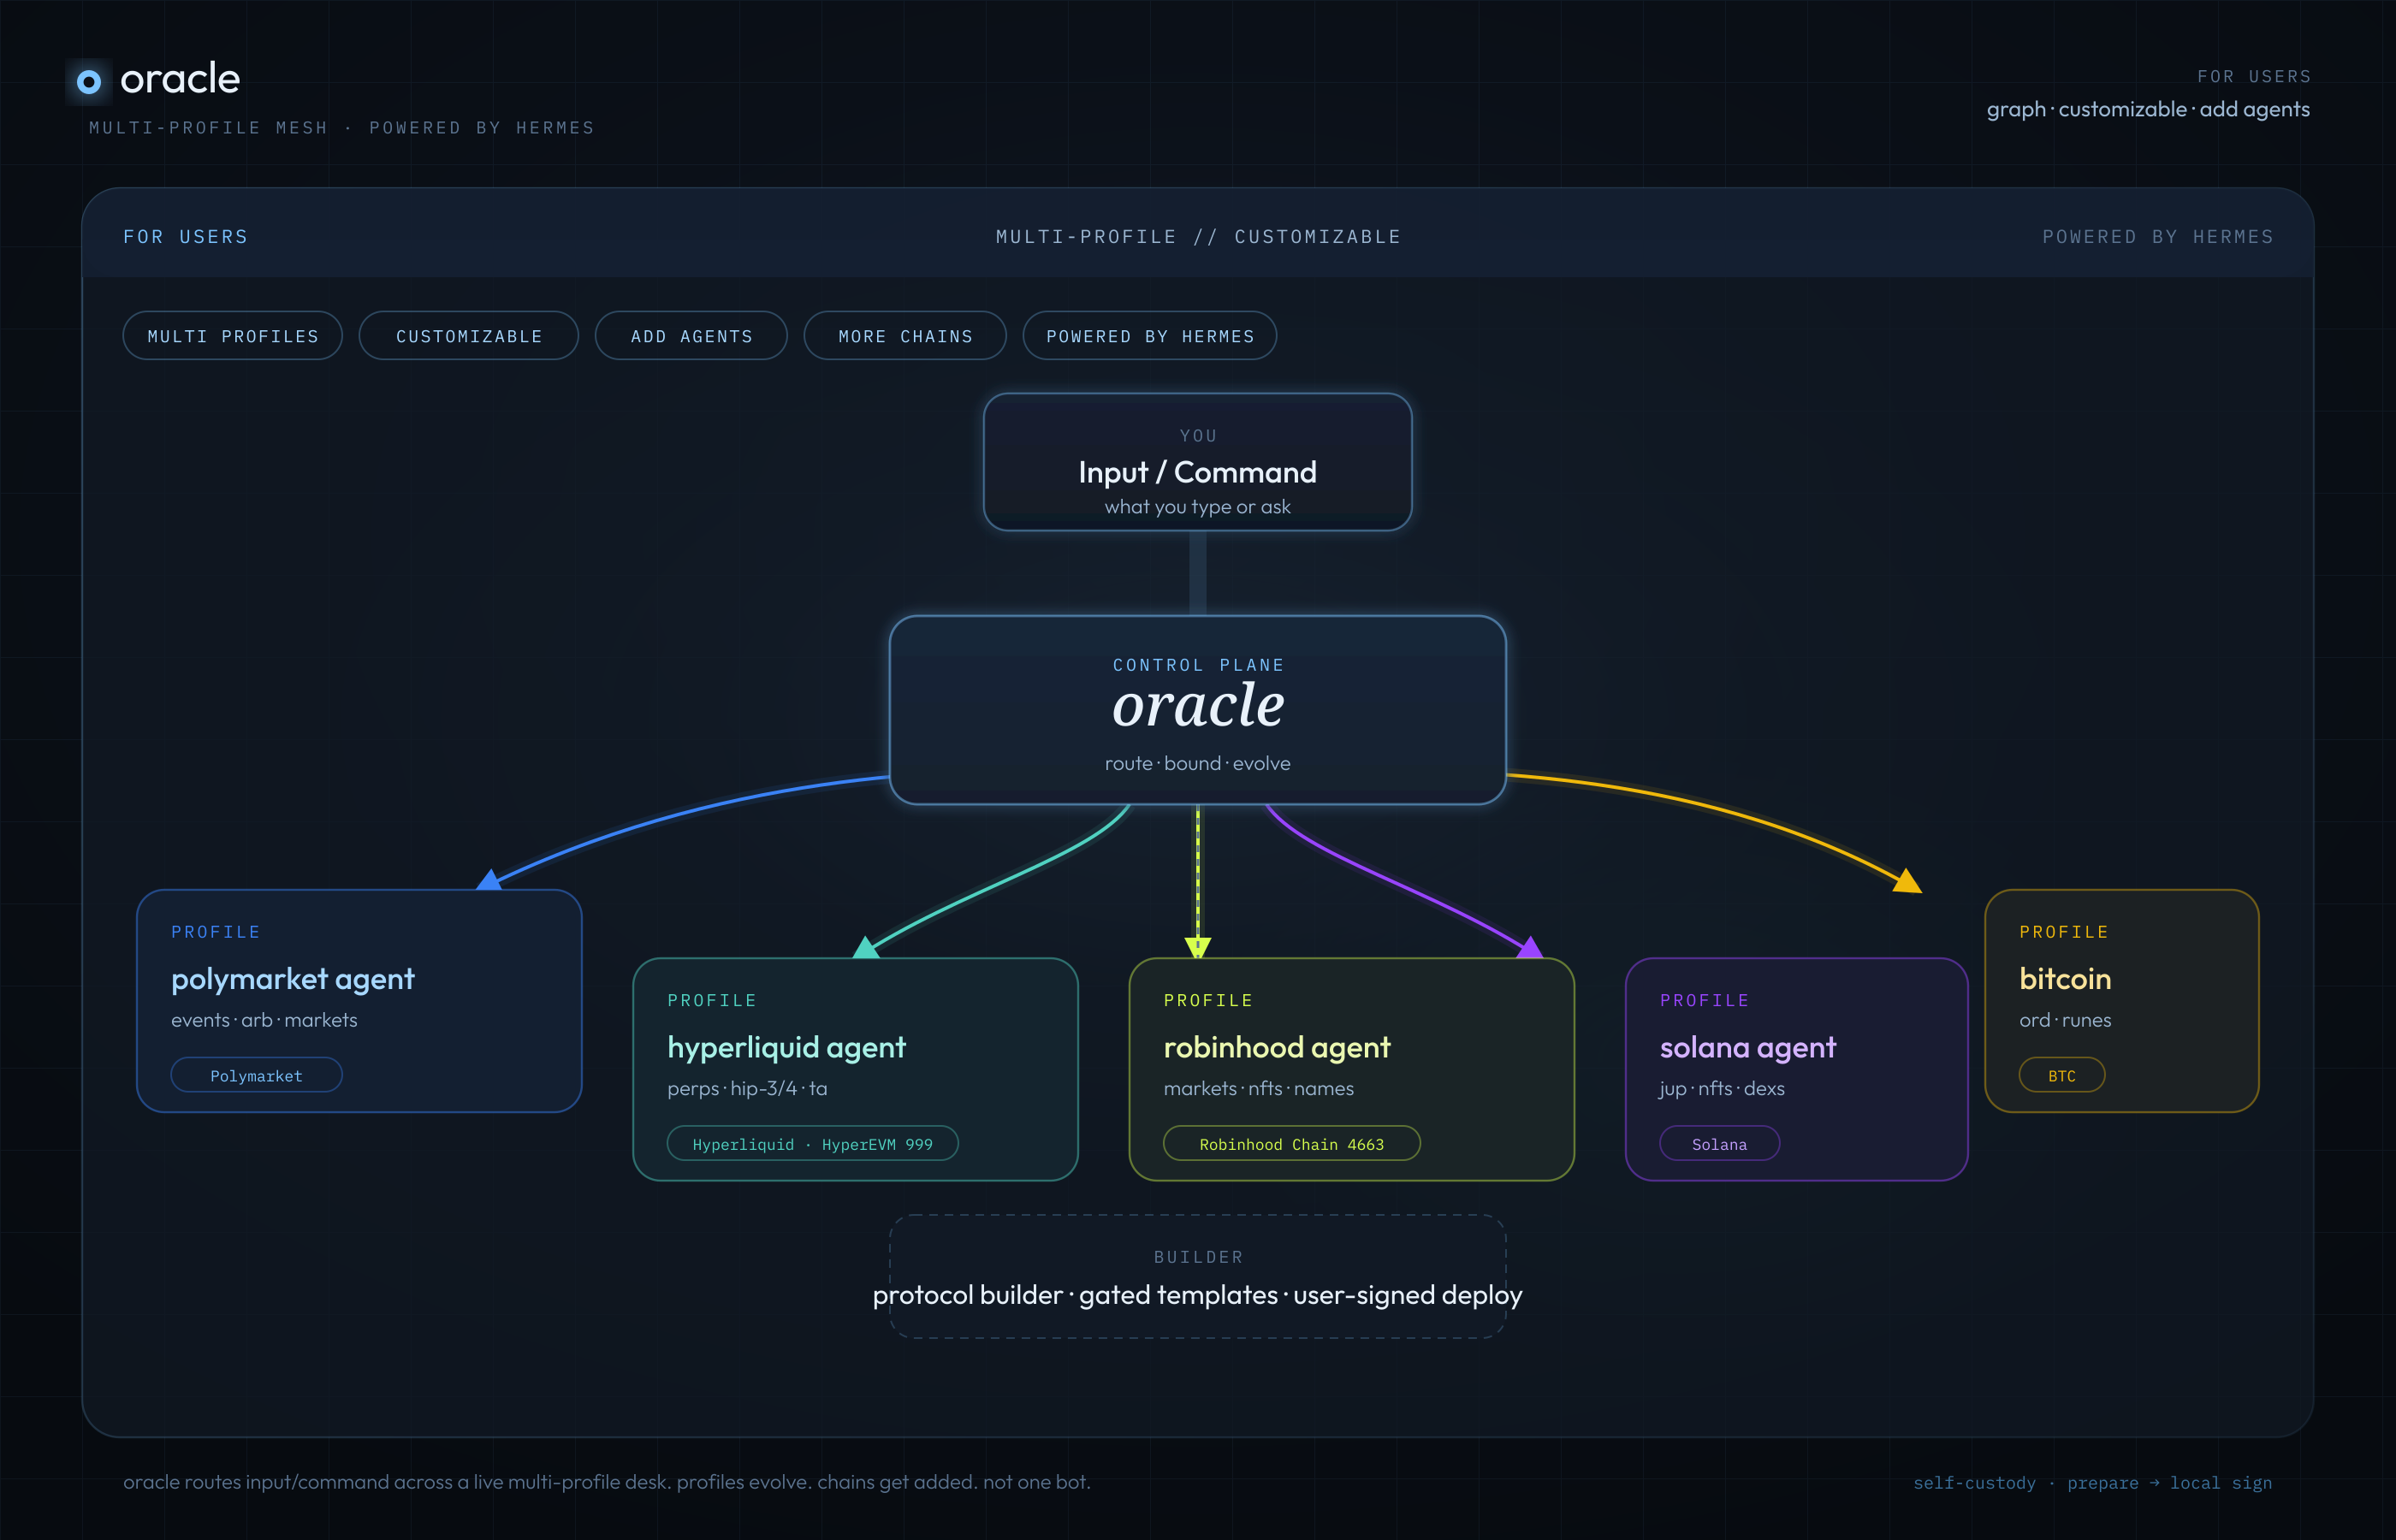Click the FOR USERS header label
Image resolution: width=2396 pixels, height=1540 pixels.
click(x=186, y=237)
